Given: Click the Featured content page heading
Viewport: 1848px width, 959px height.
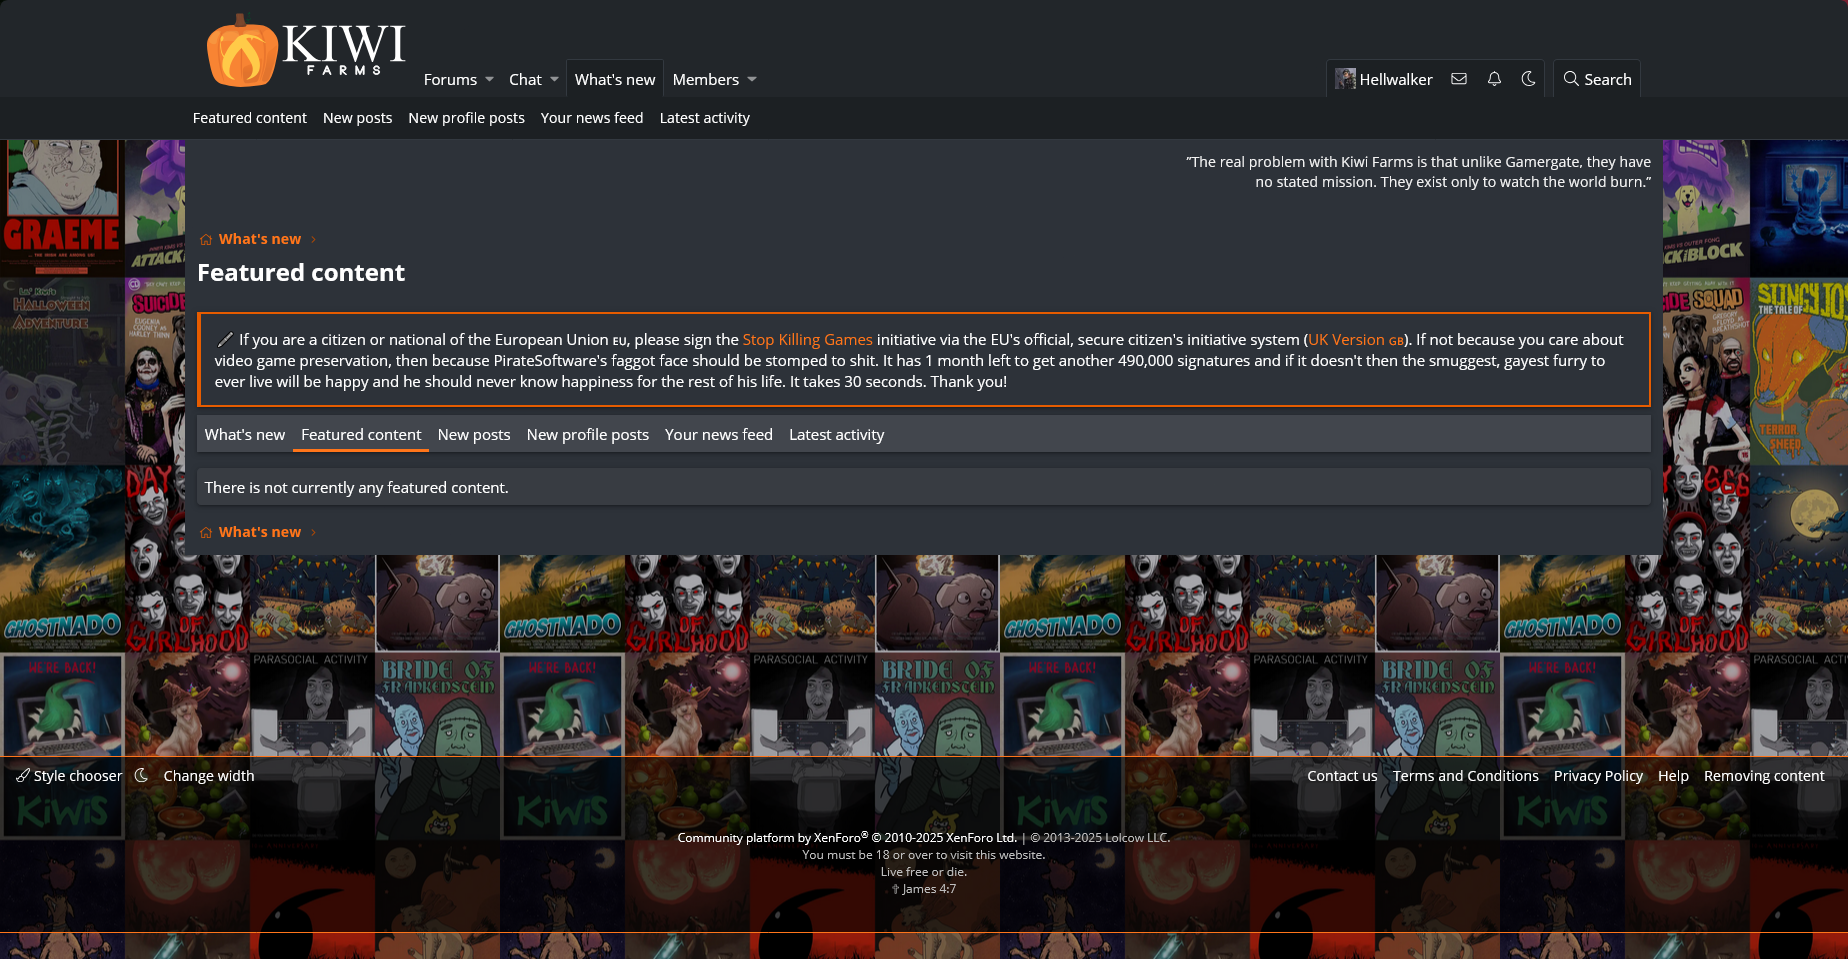Looking at the screenshot, I should click(301, 273).
